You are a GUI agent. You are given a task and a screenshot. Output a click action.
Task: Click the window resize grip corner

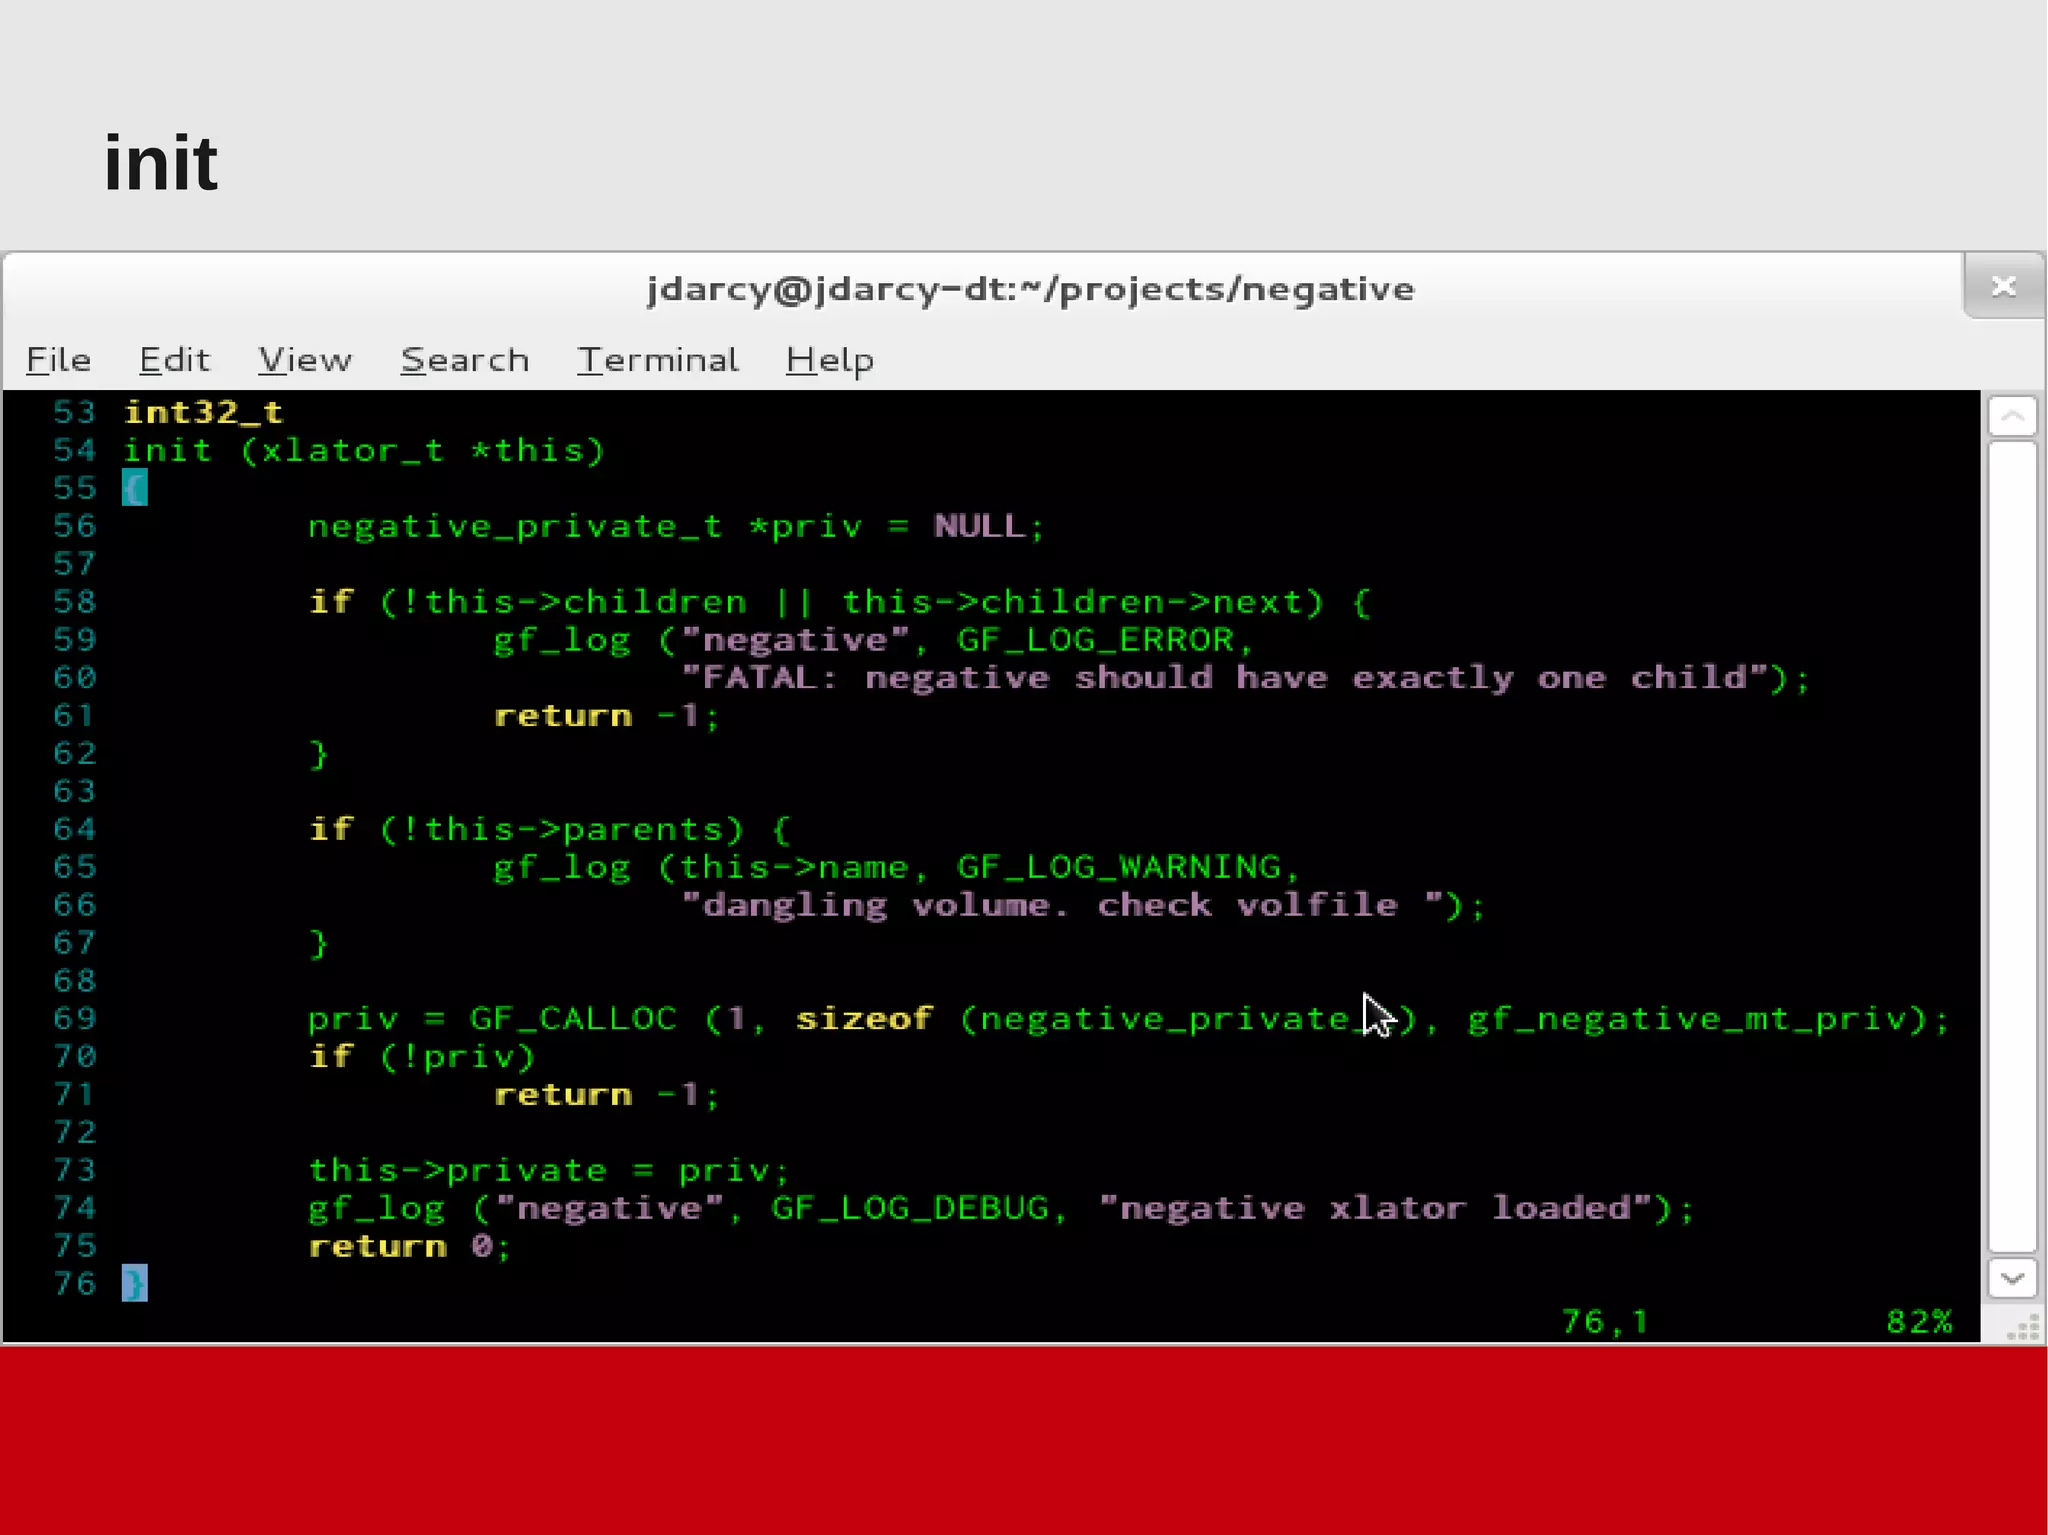2023,1328
